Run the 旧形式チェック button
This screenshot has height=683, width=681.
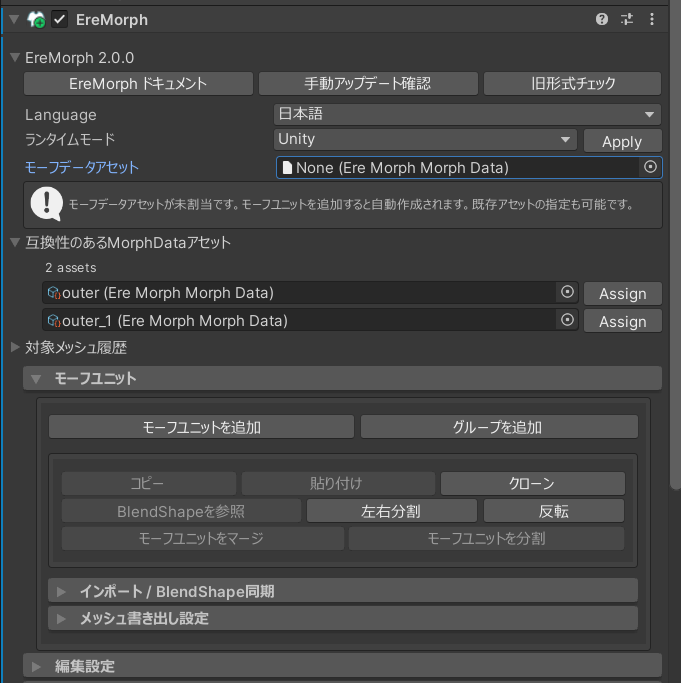point(573,84)
